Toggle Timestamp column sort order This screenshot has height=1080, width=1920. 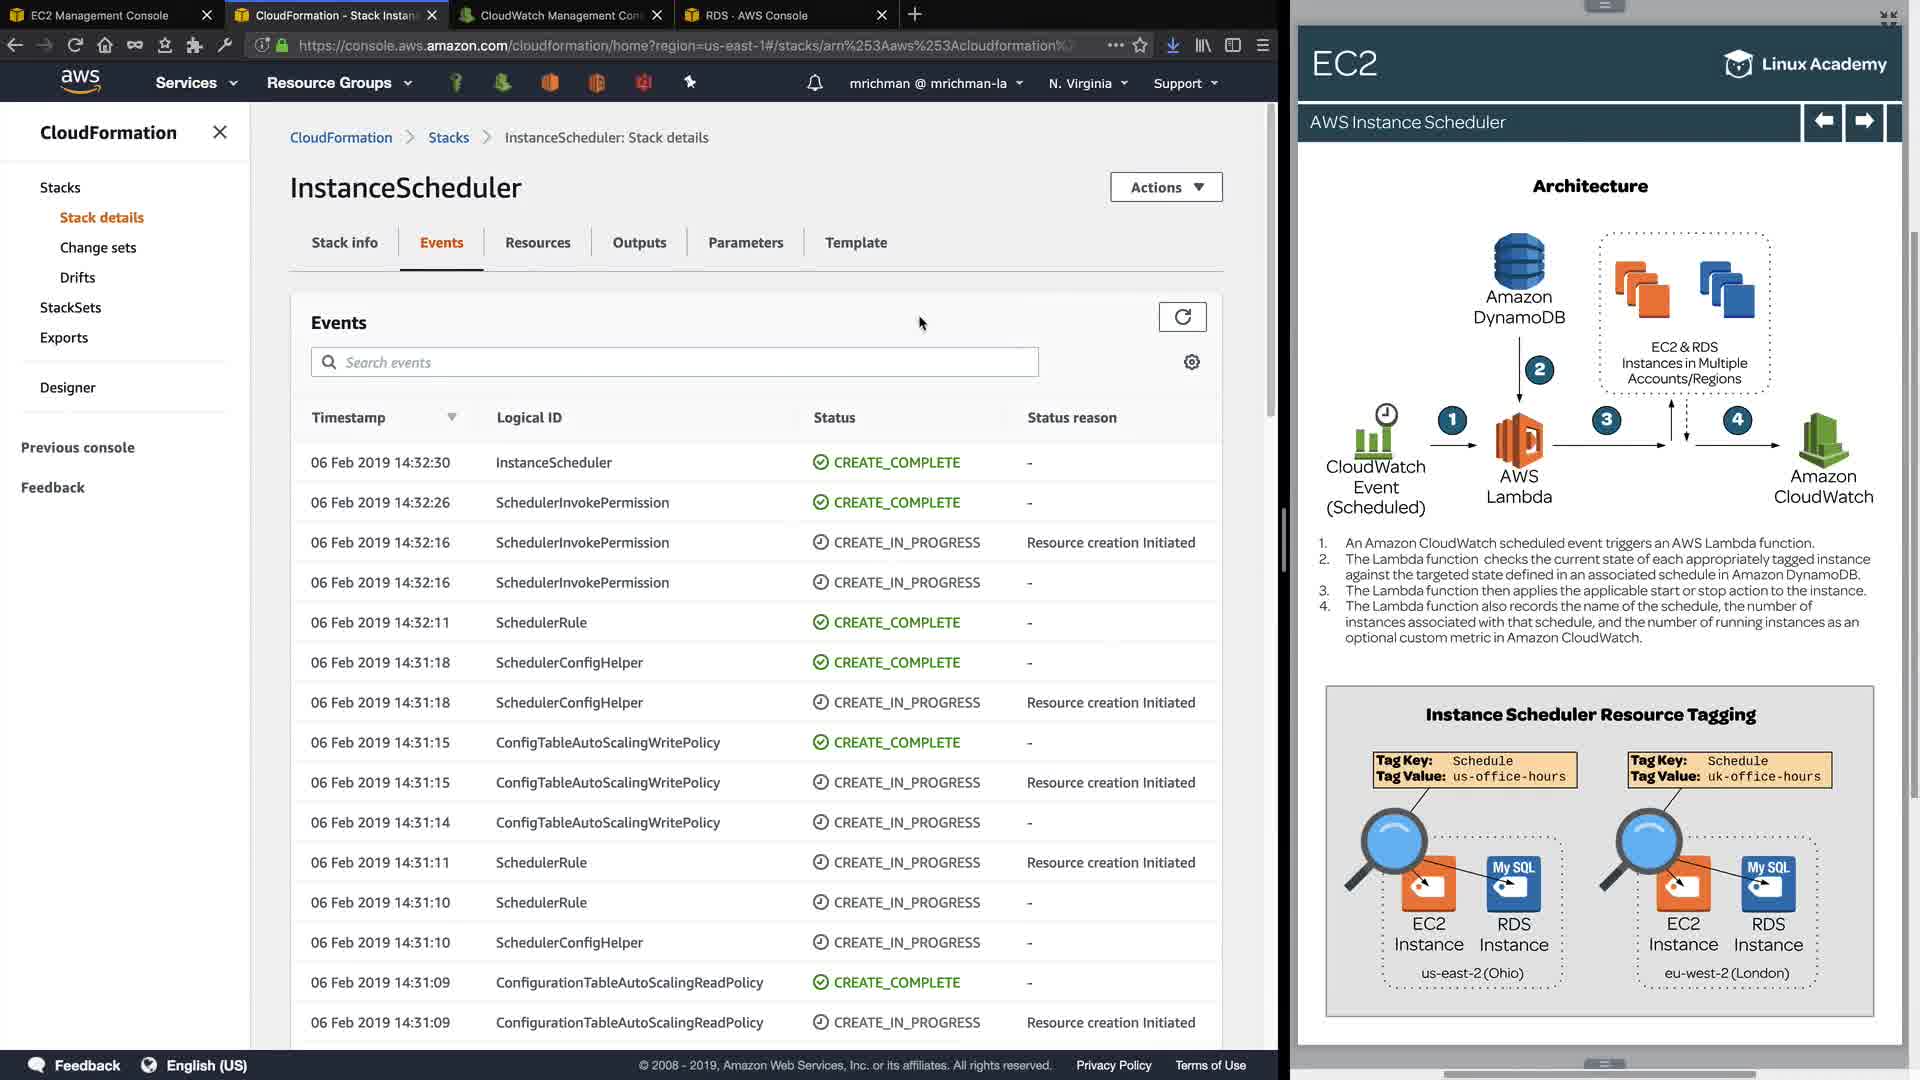(451, 417)
